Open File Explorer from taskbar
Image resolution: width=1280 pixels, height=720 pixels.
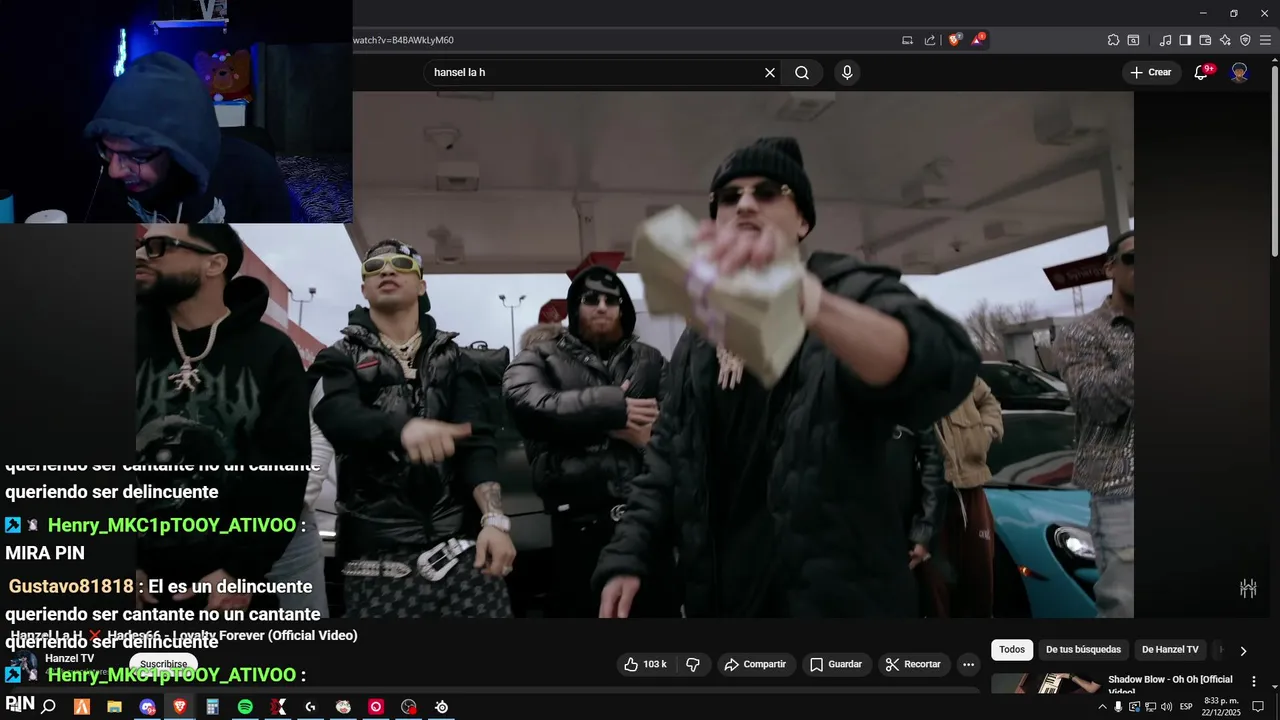(114, 707)
